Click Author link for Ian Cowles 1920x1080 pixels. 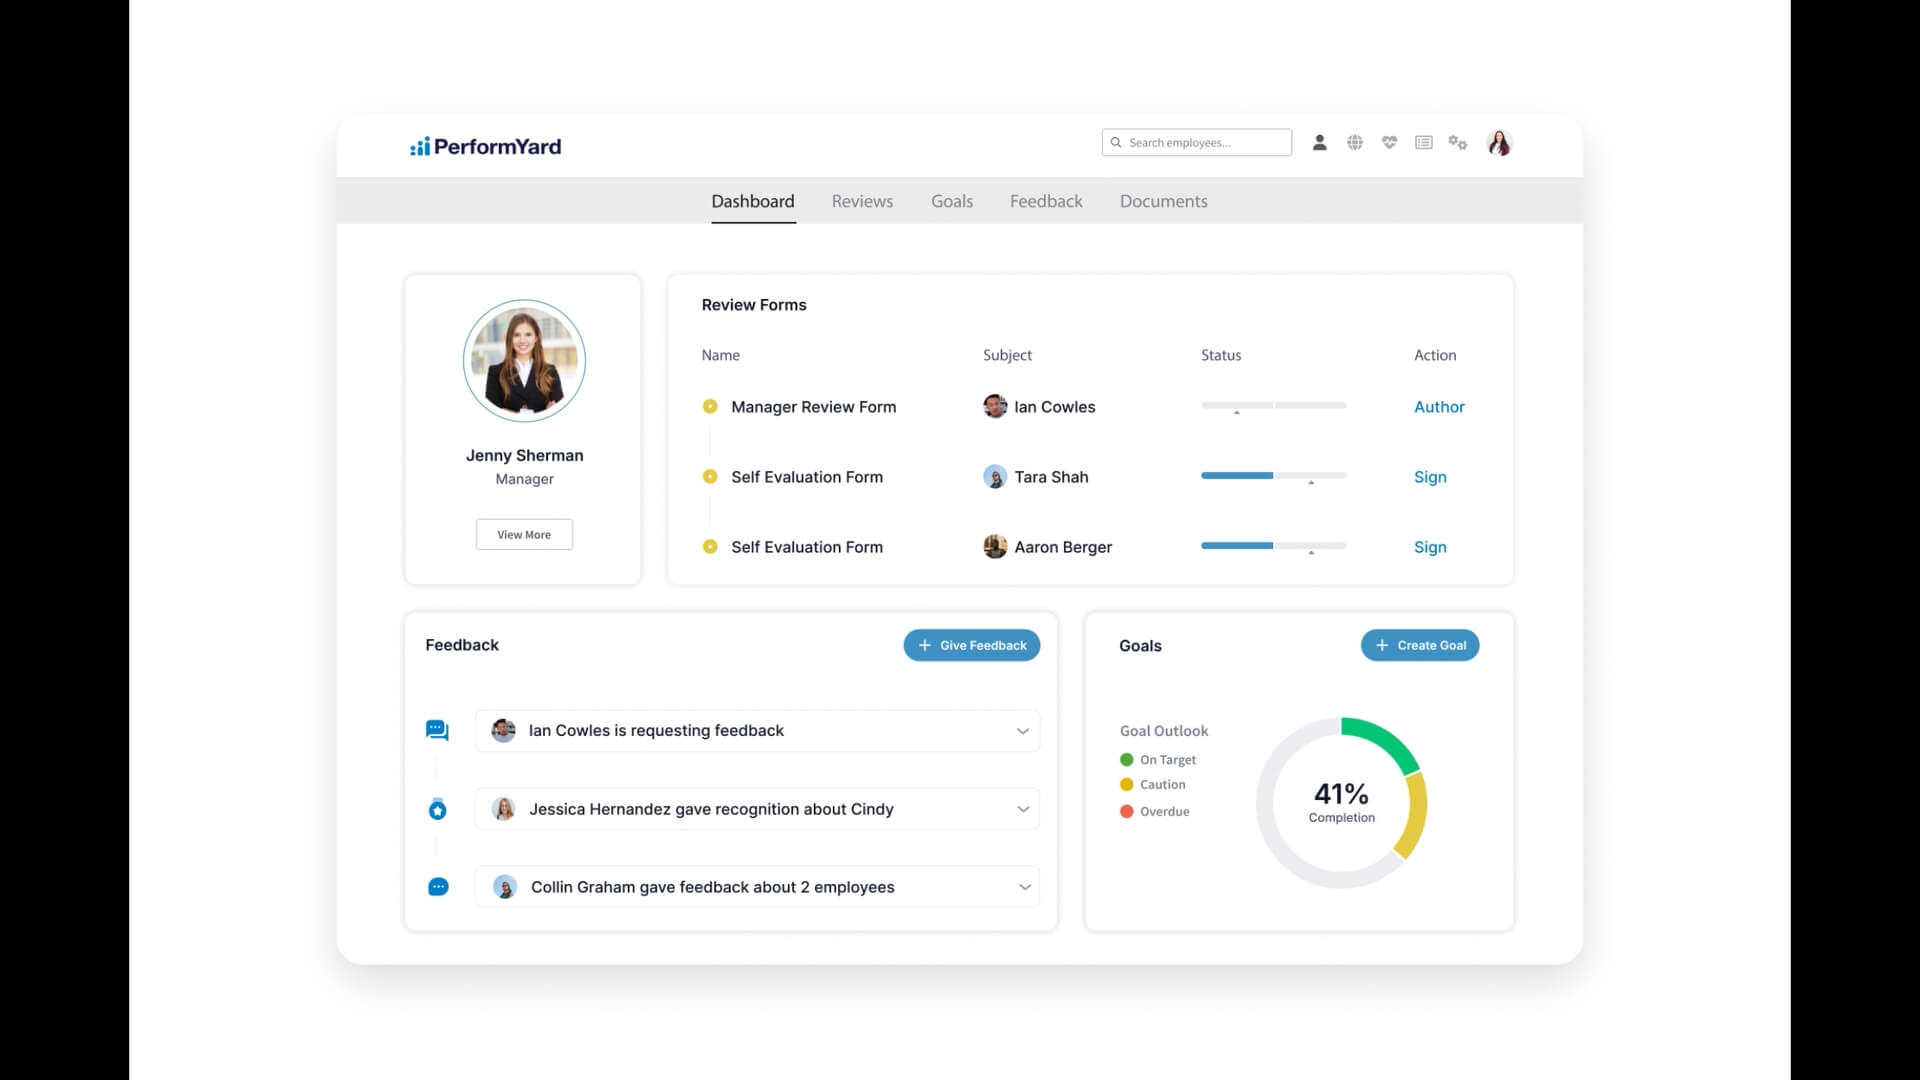click(x=1438, y=407)
